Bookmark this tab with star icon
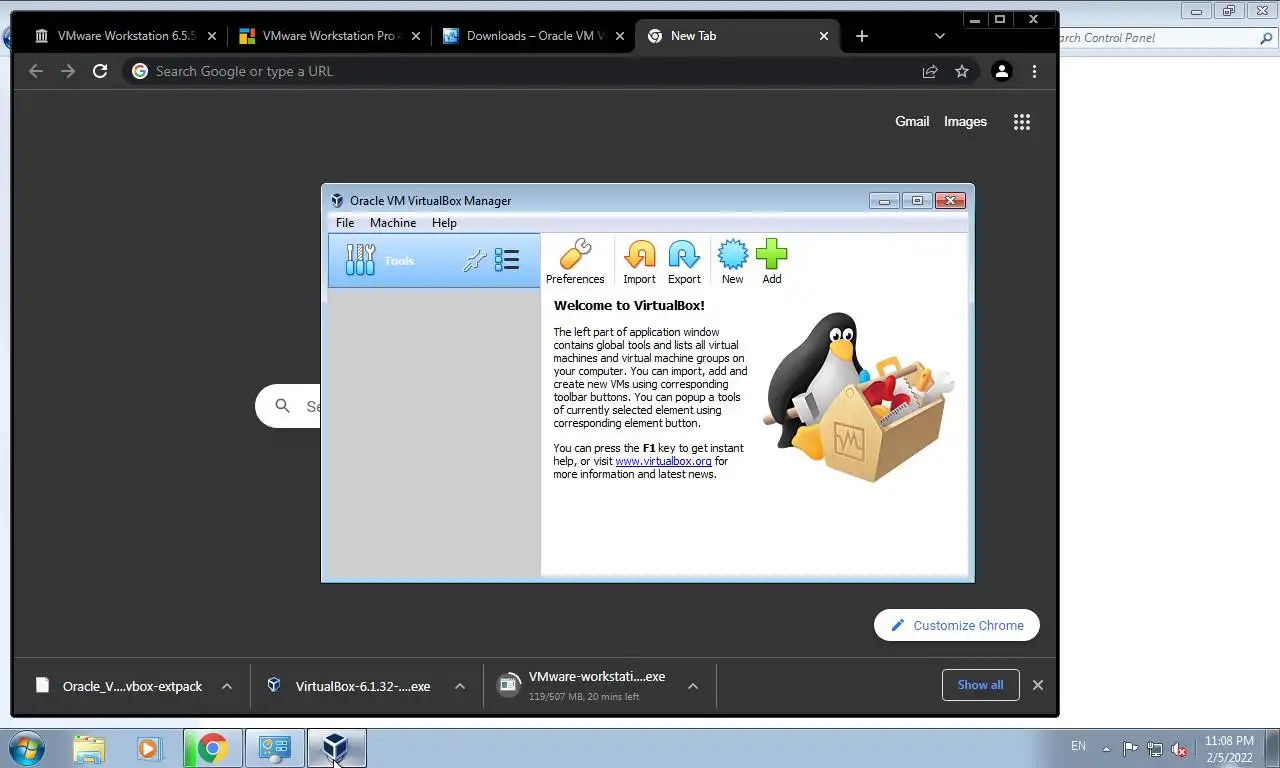Image resolution: width=1280 pixels, height=768 pixels. tap(962, 71)
